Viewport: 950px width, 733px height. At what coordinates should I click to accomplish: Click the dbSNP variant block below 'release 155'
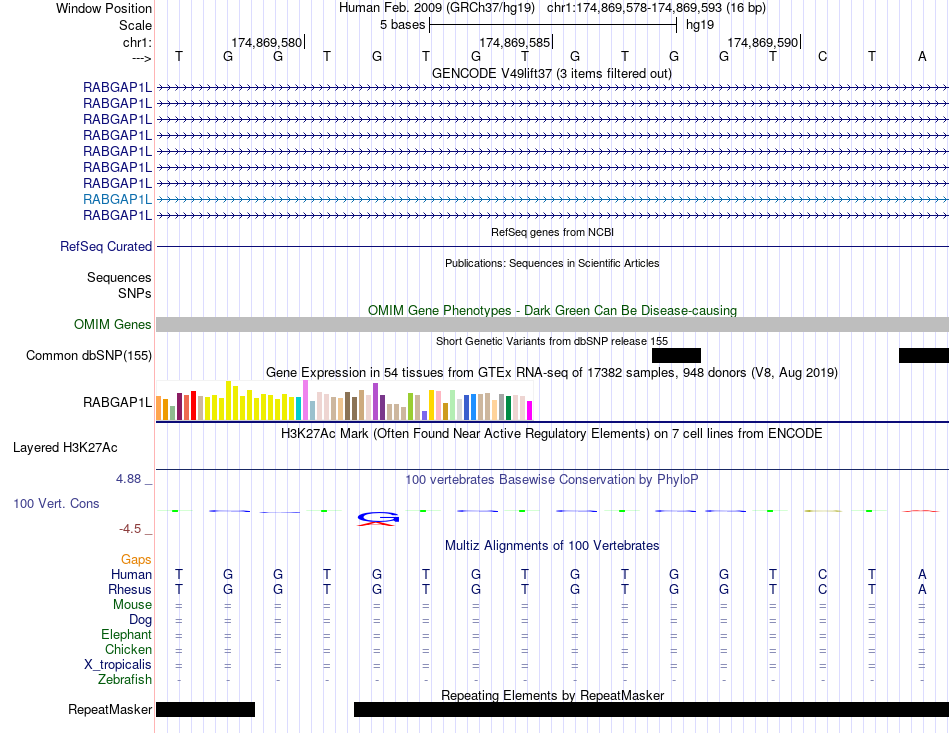(676, 356)
